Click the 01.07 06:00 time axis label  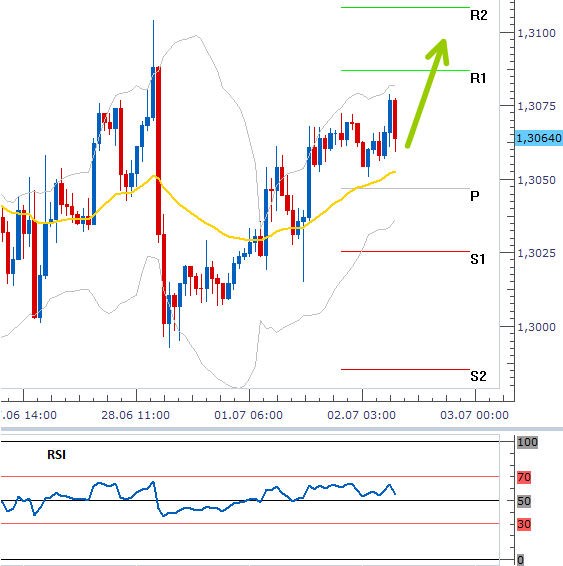coord(248,415)
